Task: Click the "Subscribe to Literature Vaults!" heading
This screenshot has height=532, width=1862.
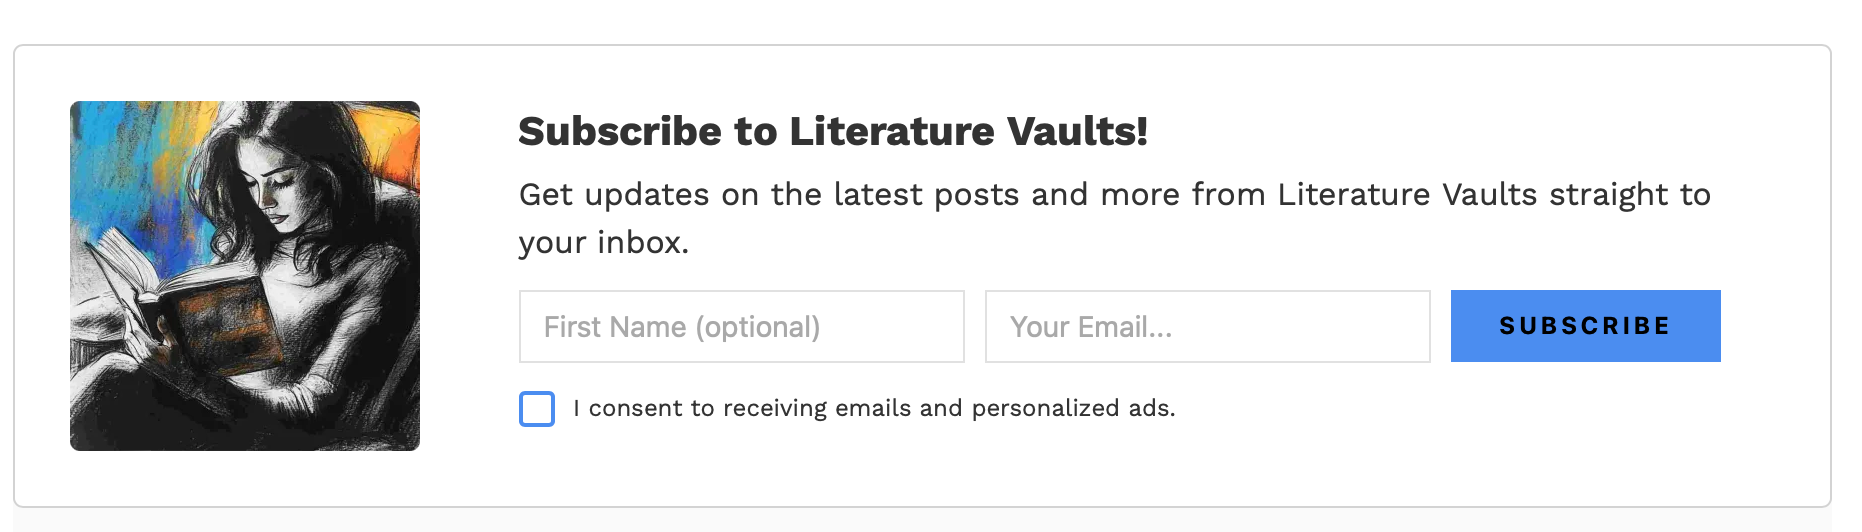Action: click(x=832, y=132)
